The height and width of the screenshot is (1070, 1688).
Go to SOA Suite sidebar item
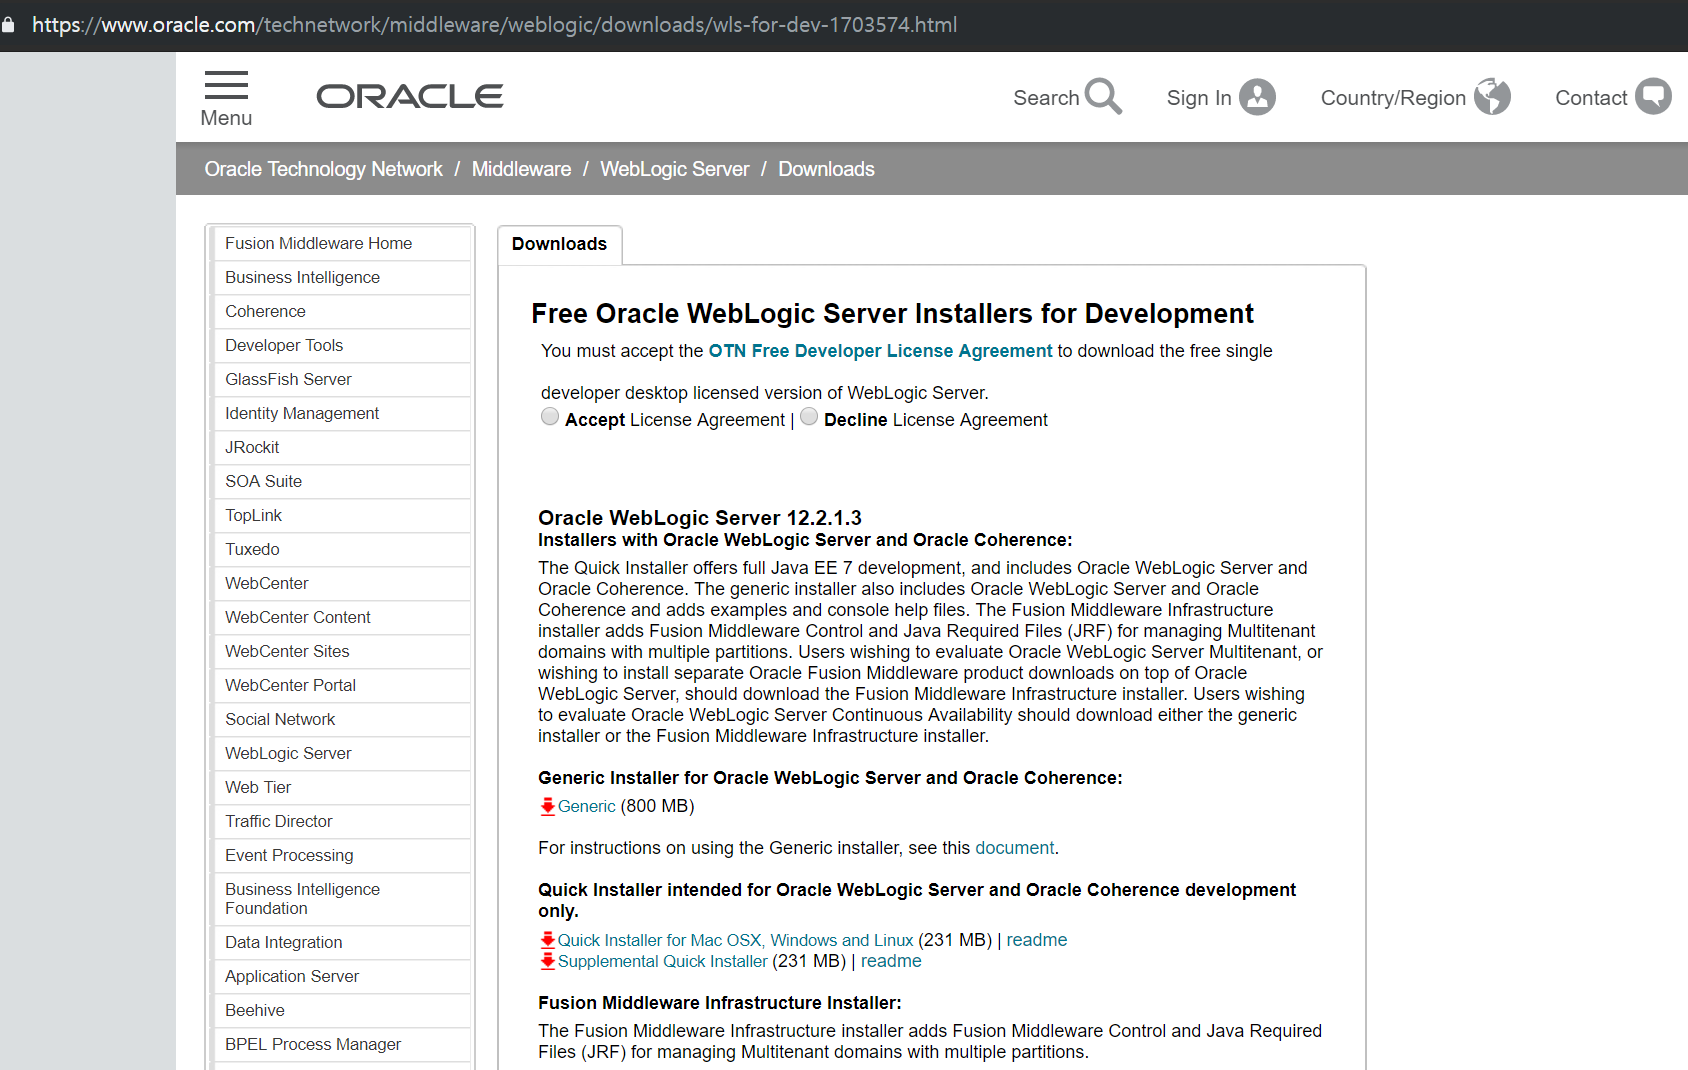point(341,481)
